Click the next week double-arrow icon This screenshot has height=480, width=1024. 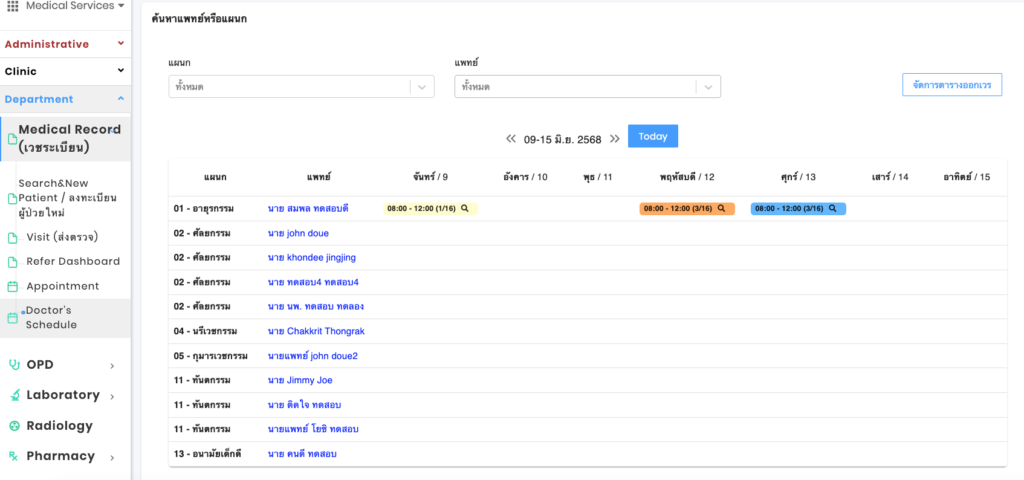click(x=615, y=139)
